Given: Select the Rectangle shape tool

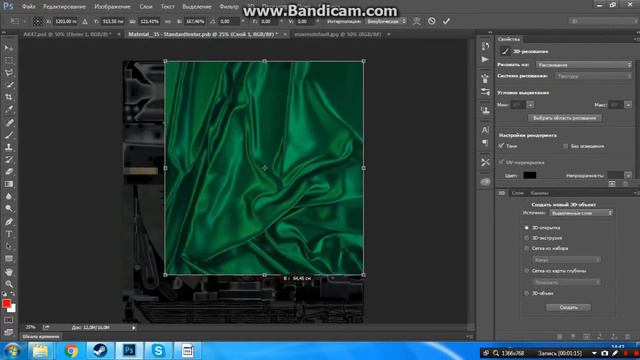Looking at the screenshot, I should 9,259.
